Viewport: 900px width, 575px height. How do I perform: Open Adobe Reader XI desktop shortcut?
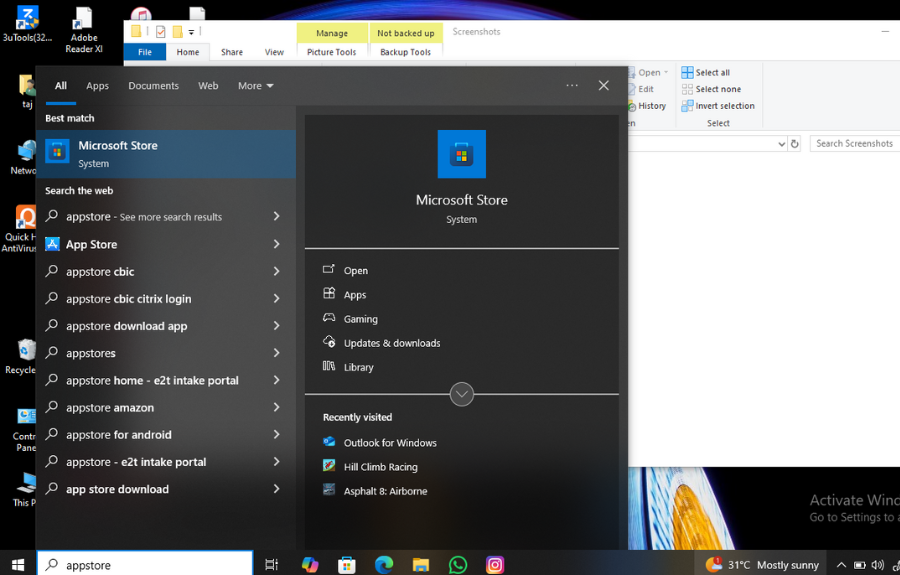click(84, 31)
